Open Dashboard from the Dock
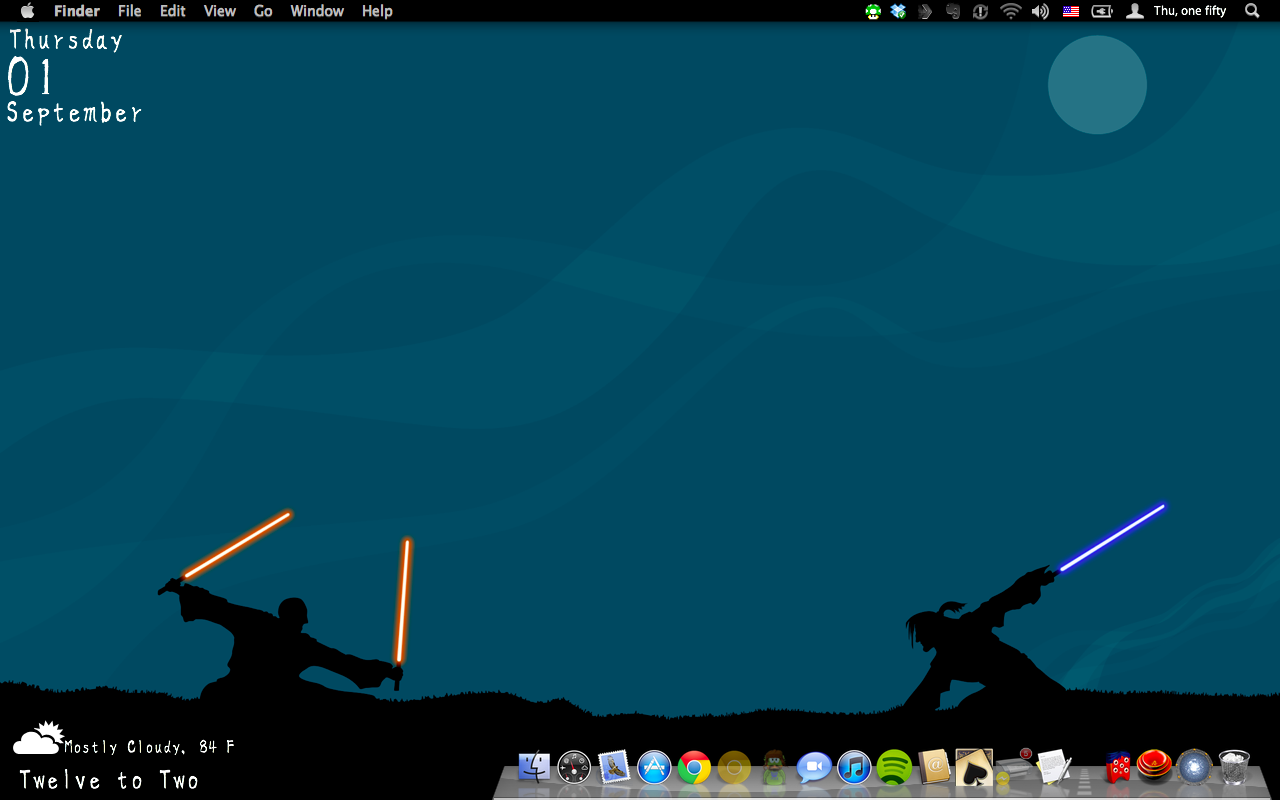 coord(575,768)
